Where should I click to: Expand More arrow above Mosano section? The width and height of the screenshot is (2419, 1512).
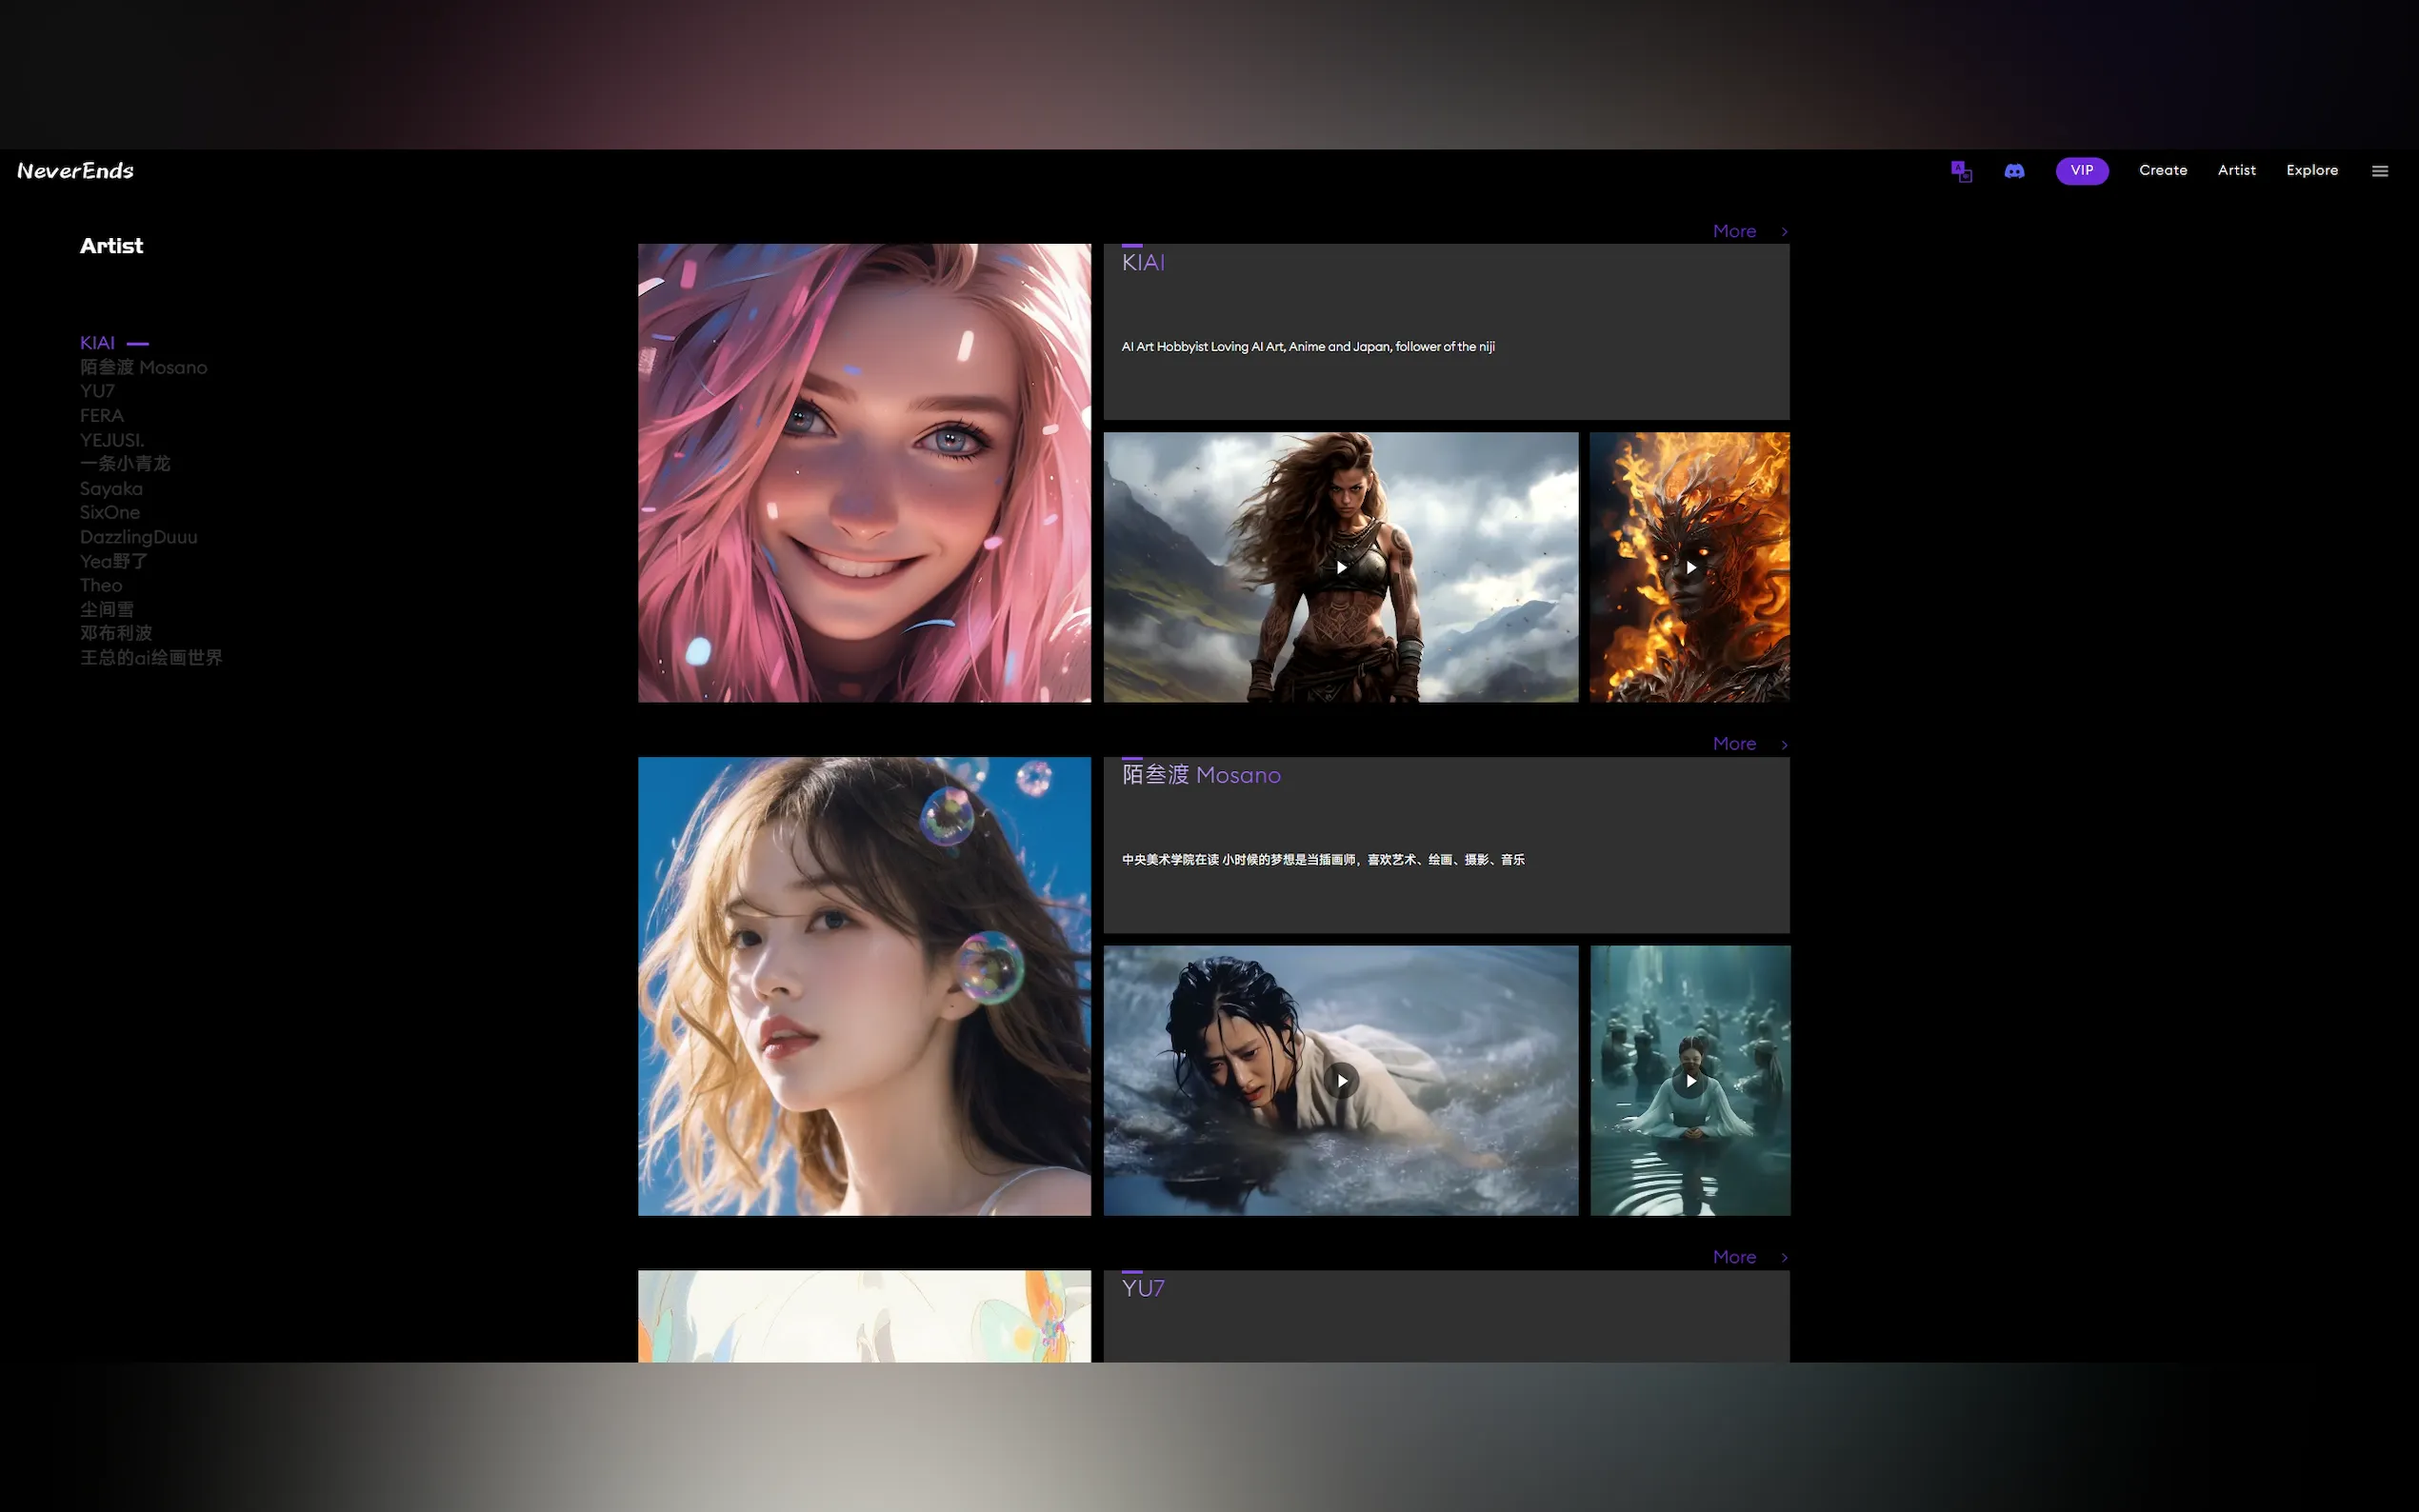point(1783,744)
